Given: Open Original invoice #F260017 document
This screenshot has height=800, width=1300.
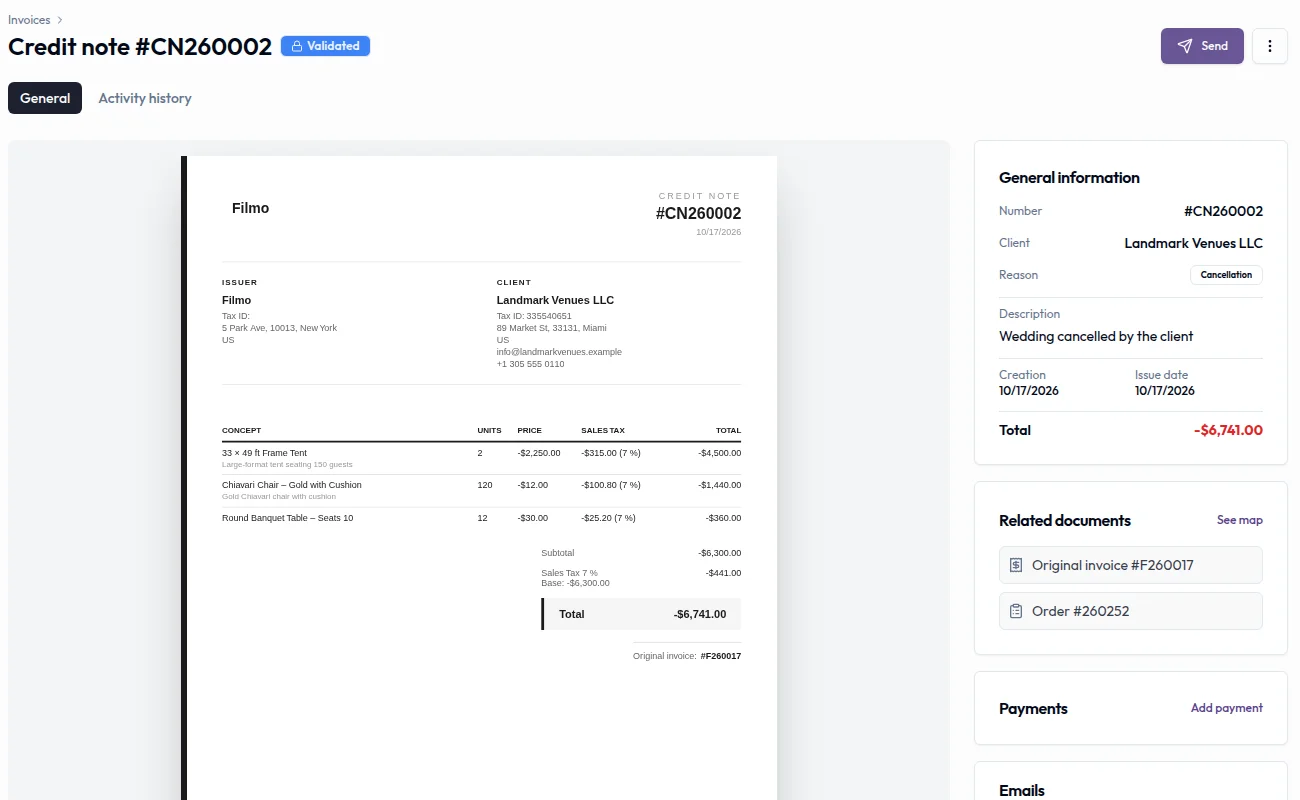Looking at the screenshot, I should click(x=1131, y=565).
